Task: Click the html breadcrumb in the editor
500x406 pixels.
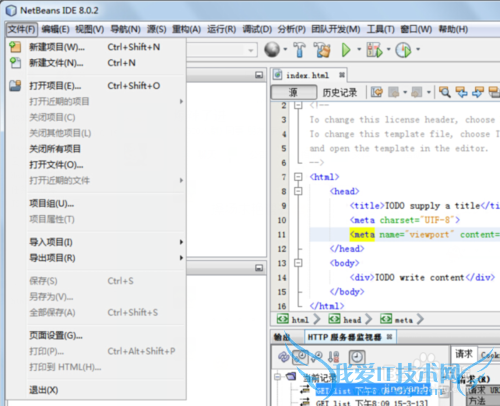Action: pos(295,320)
